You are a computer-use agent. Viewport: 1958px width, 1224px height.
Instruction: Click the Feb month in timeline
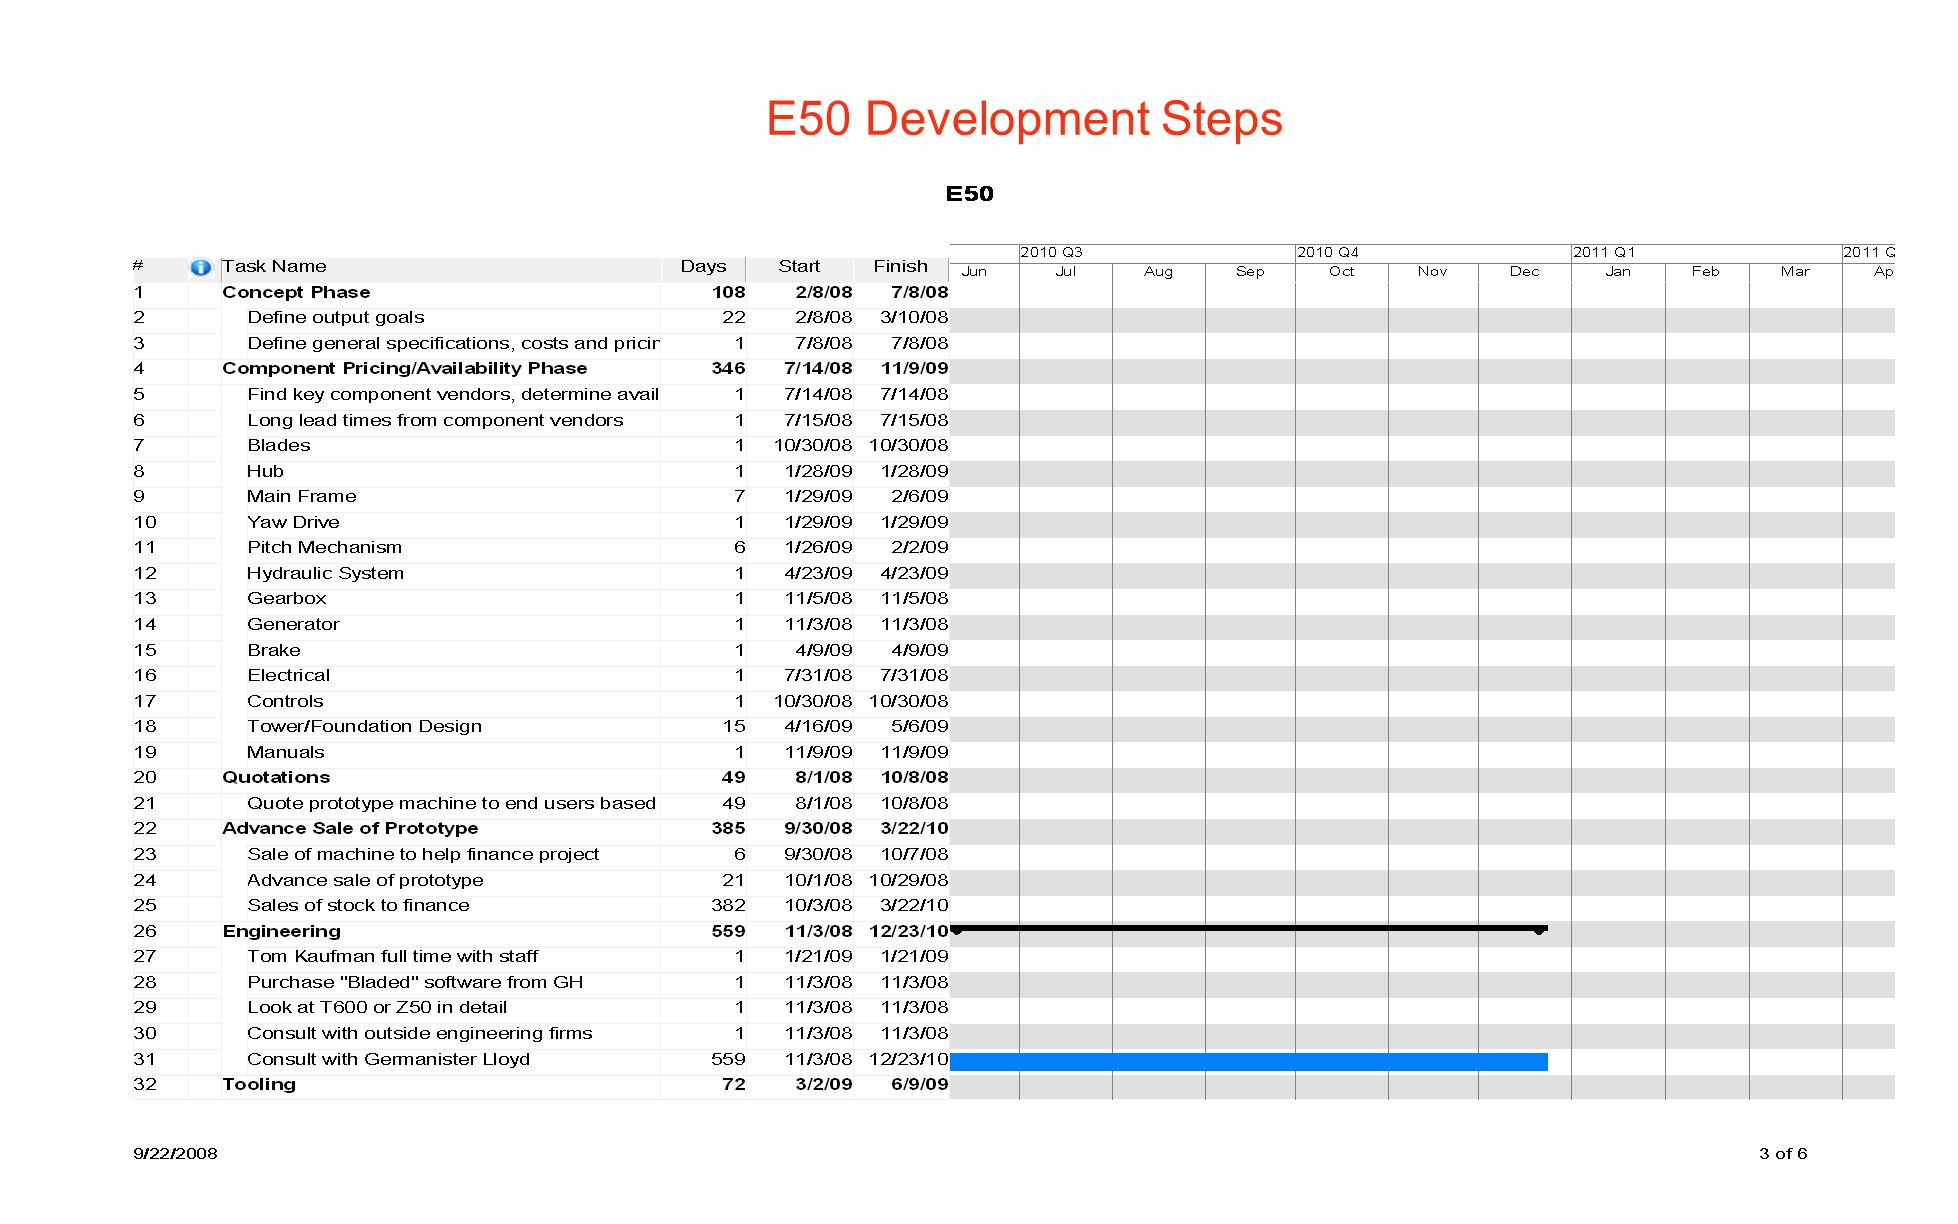(x=1705, y=271)
